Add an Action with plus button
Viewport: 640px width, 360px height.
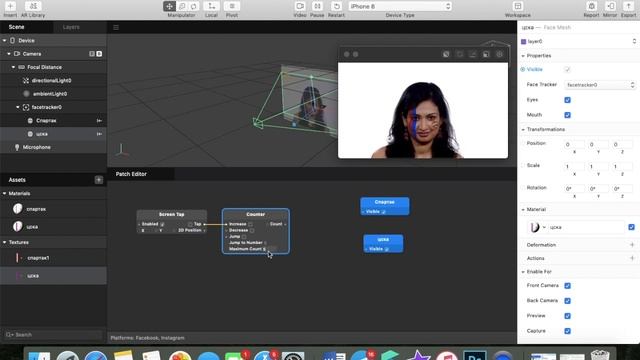tap(632, 258)
